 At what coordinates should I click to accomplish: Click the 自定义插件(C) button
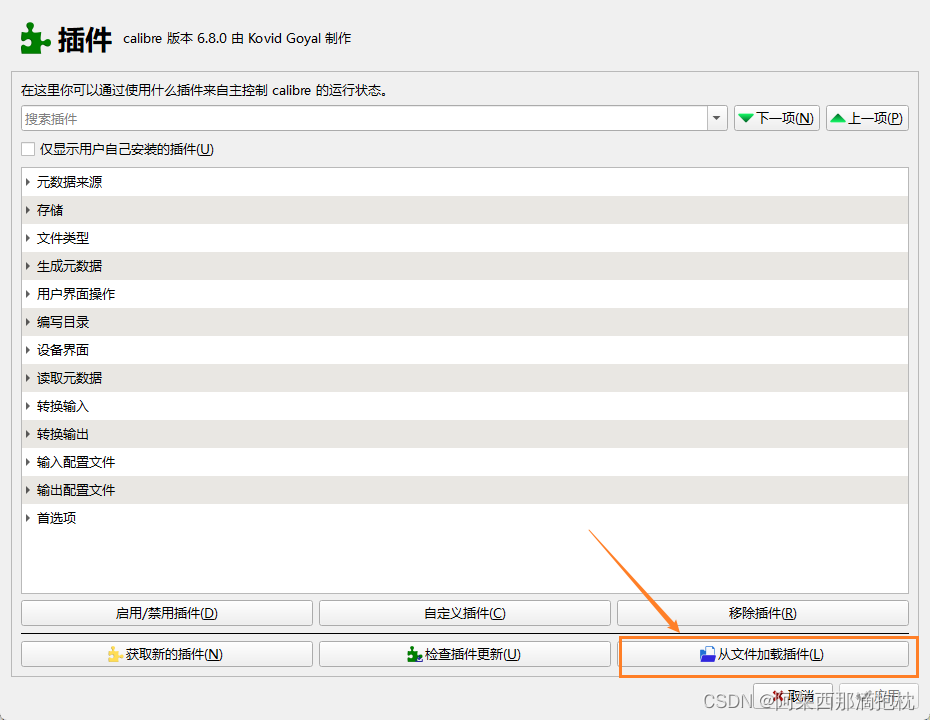pos(465,613)
